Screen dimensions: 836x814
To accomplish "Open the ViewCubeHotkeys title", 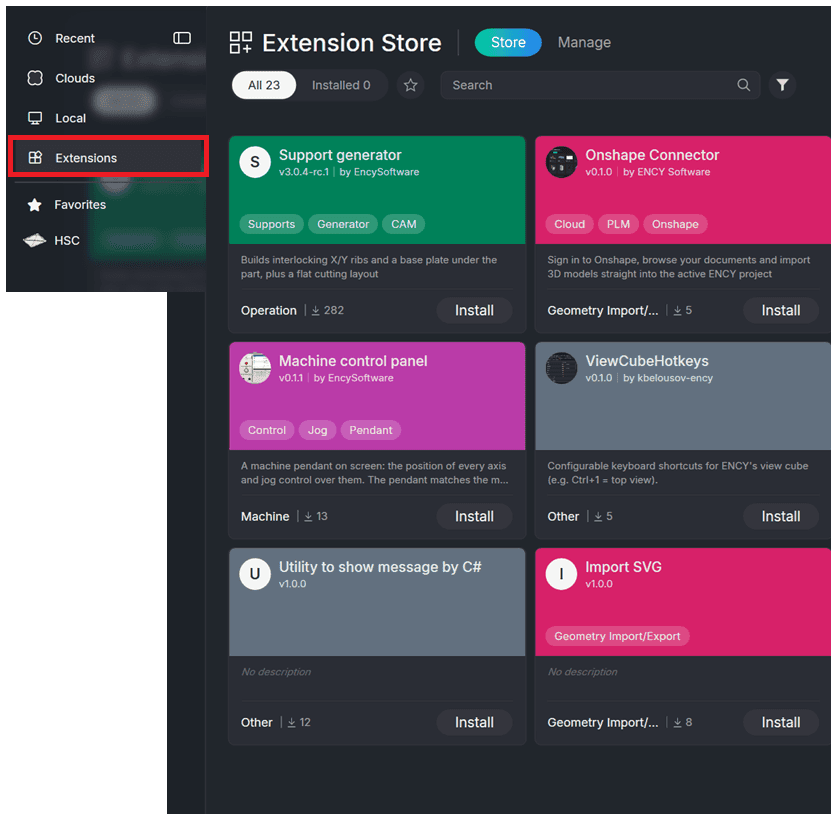I will click(647, 361).
